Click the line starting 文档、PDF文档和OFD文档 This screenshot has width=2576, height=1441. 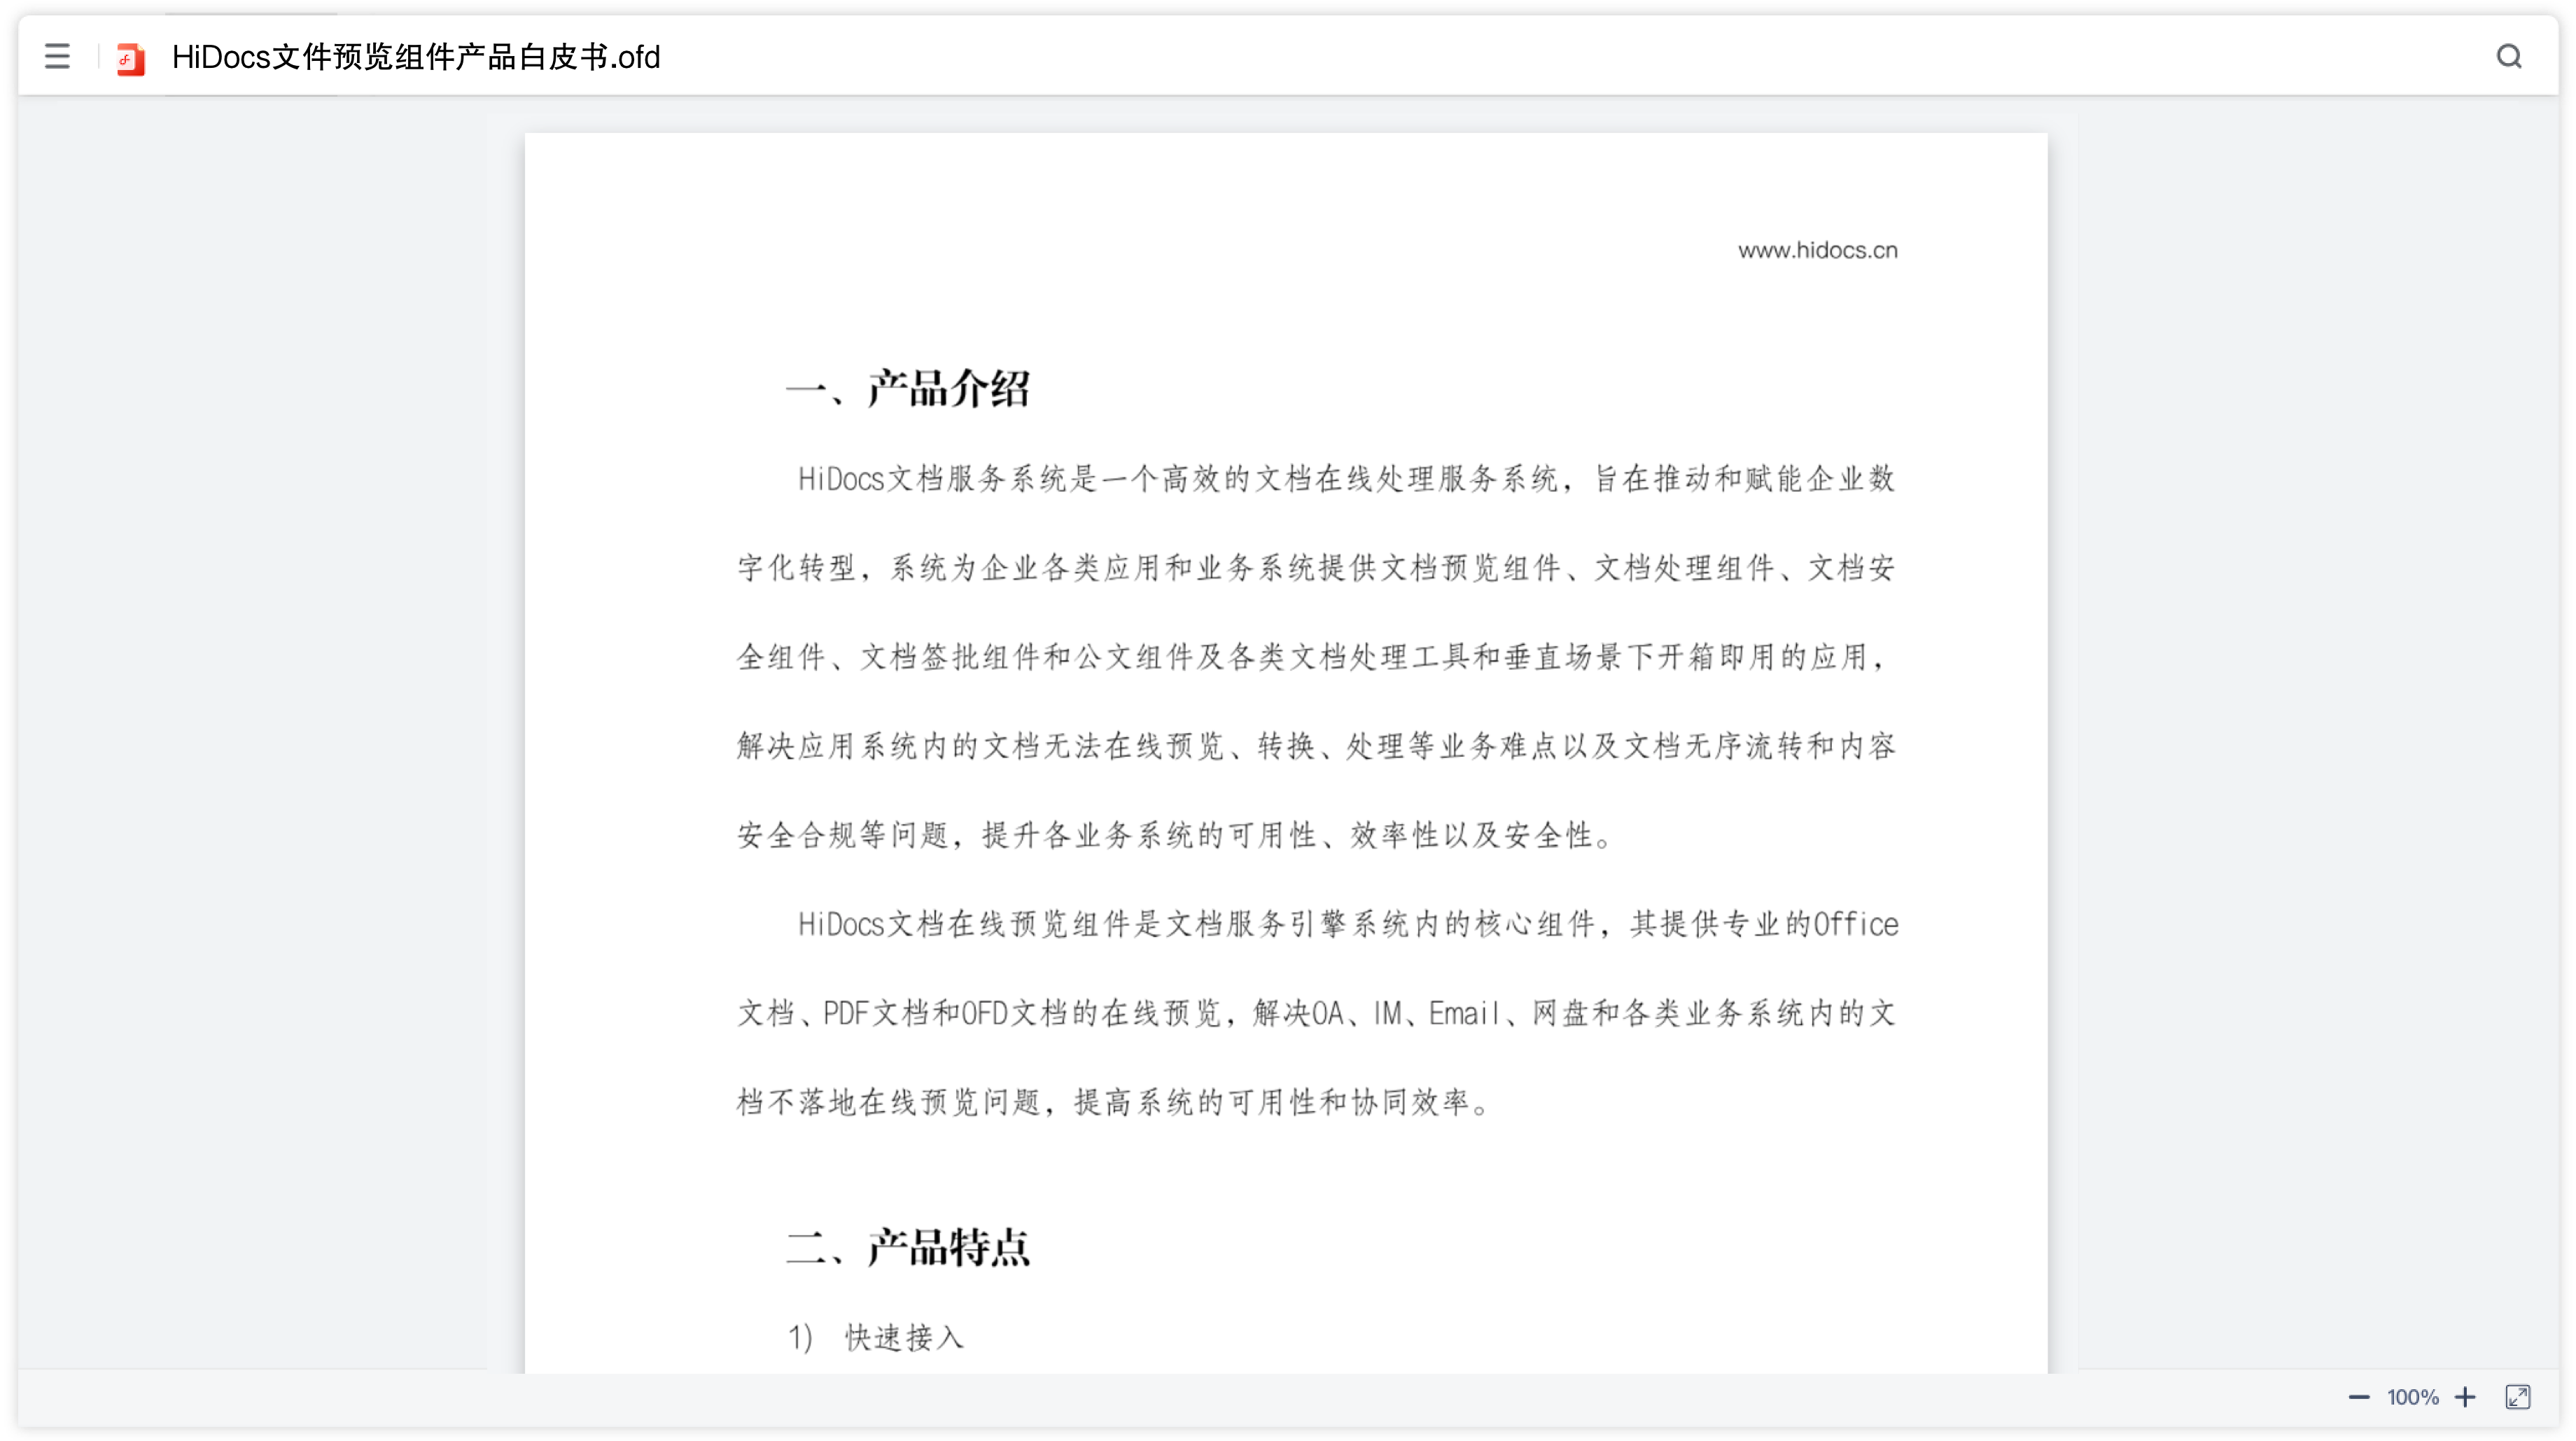point(1316,1013)
